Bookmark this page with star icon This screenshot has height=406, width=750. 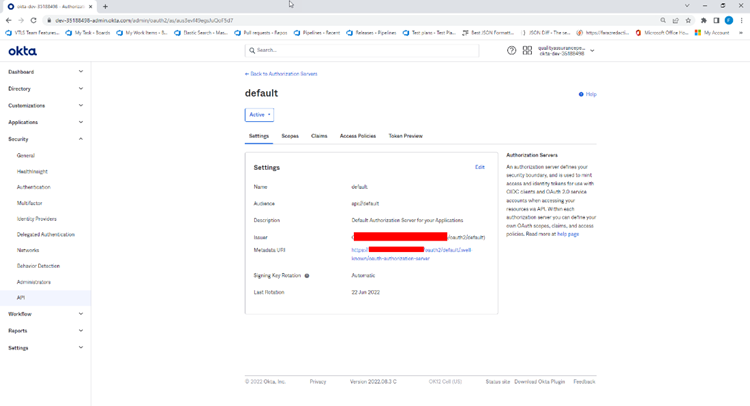tap(688, 20)
